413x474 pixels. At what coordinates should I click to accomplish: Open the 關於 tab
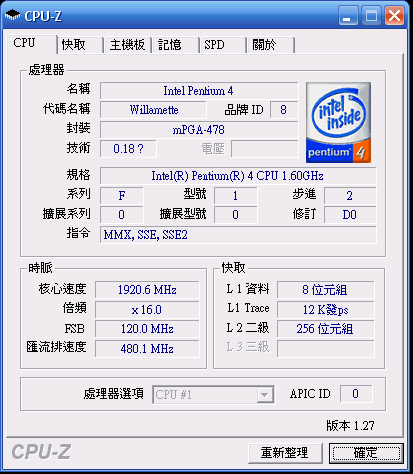(271, 45)
